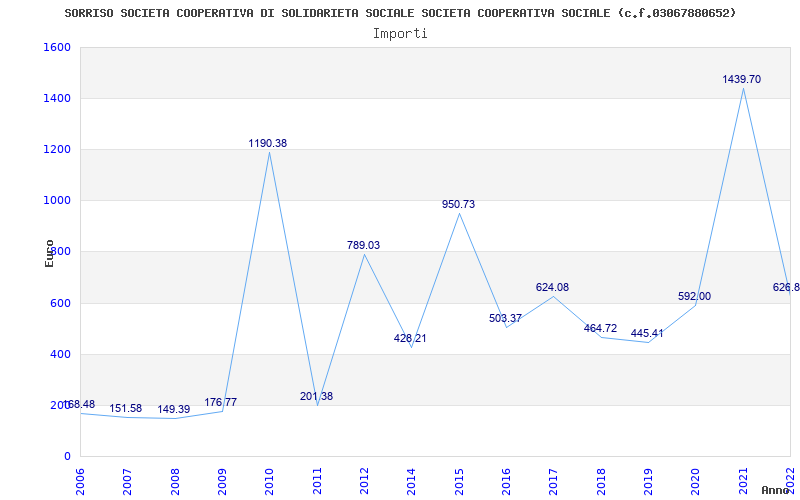Viewport: 800px width, 500px height.
Task: Click the 2014 x-axis year label
Action: tap(412, 481)
